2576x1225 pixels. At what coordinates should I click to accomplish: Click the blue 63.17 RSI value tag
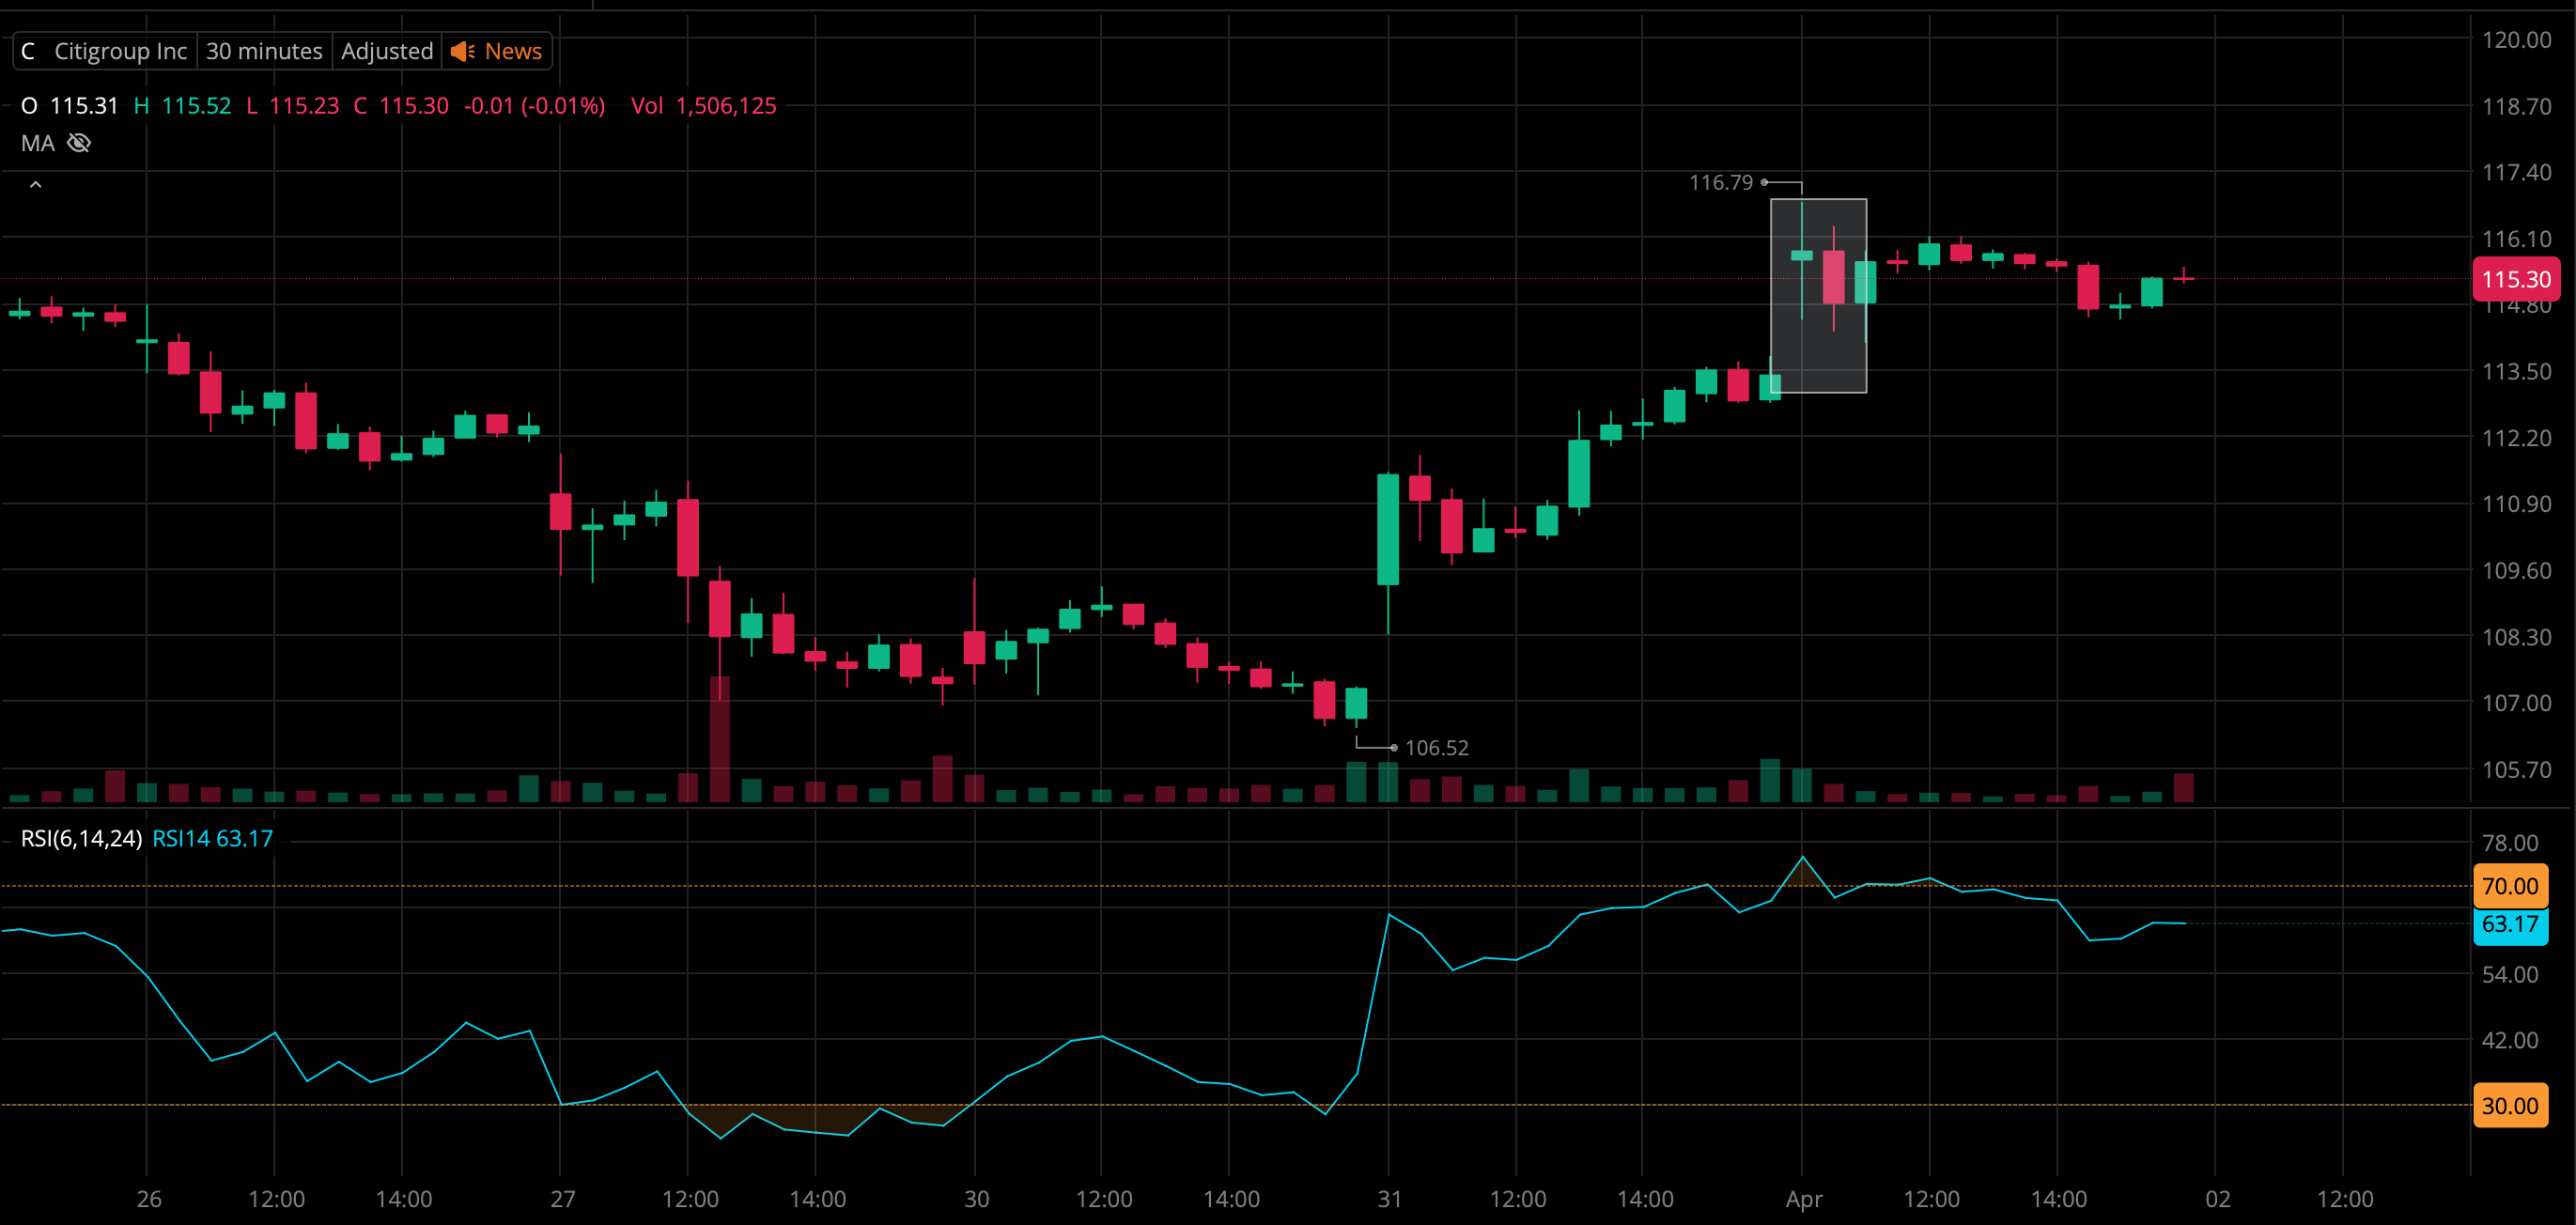pyautogui.click(x=2509, y=924)
